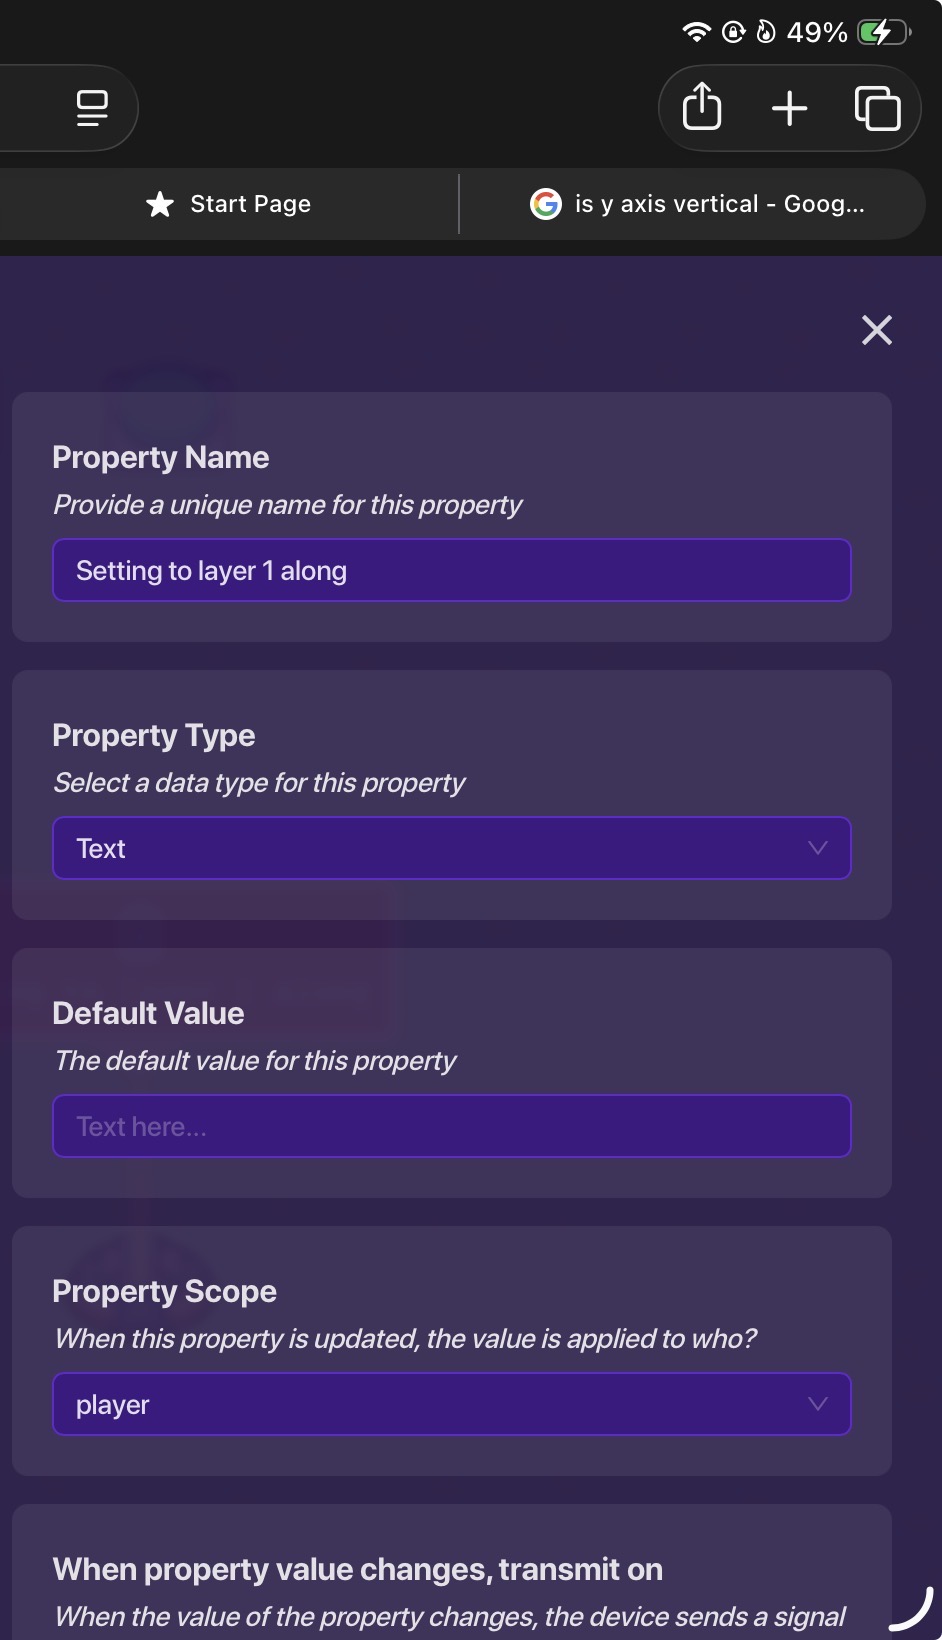Expand the Property Scope player dropdown

coord(451,1404)
